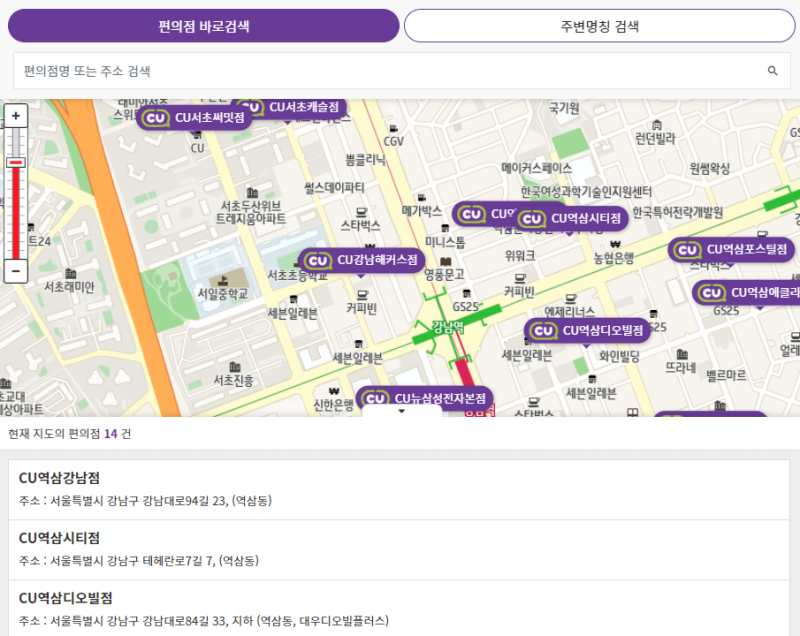Select the 편의점 바로검색 tab
This screenshot has width=800, height=636.
[x=204, y=26]
